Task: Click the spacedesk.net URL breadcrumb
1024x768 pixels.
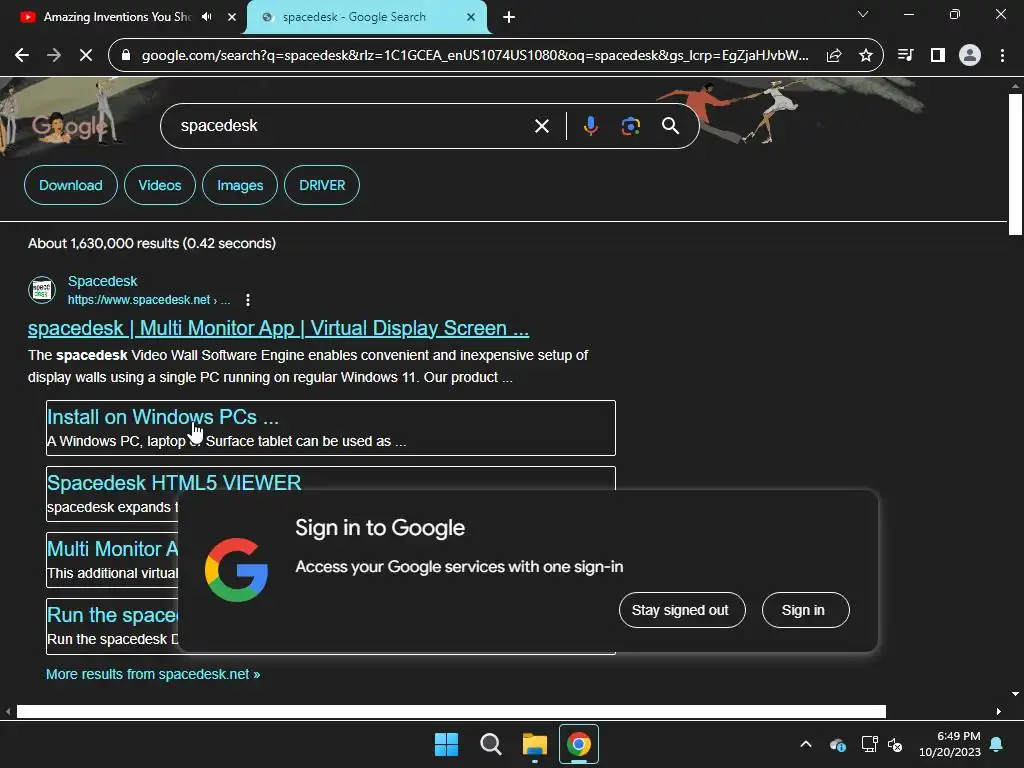Action: tap(149, 300)
